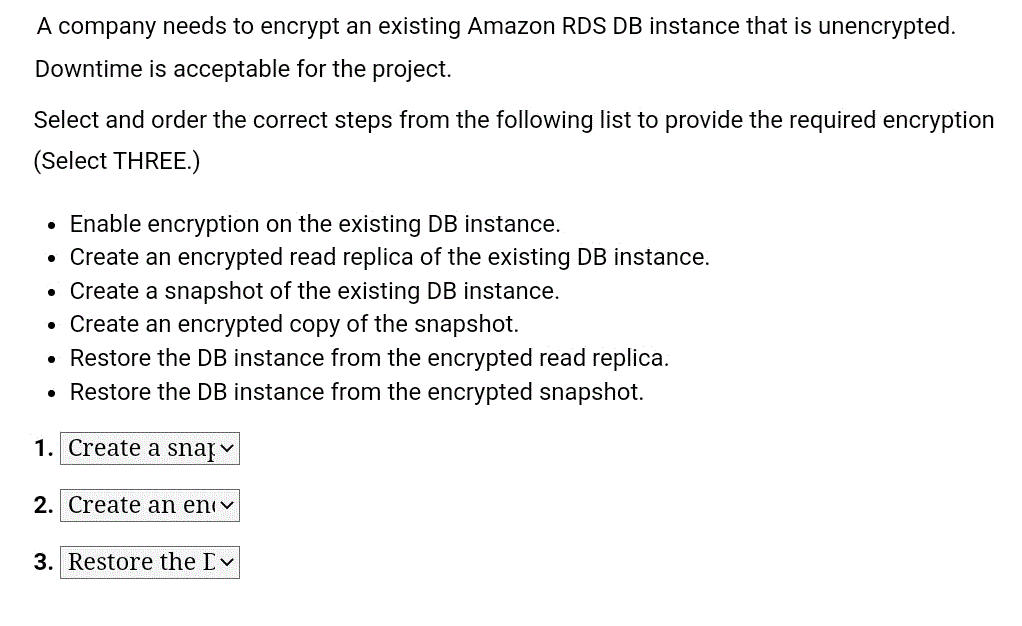Click the number '2.' step label
The width and height of the screenshot is (1022, 626).
(44, 506)
